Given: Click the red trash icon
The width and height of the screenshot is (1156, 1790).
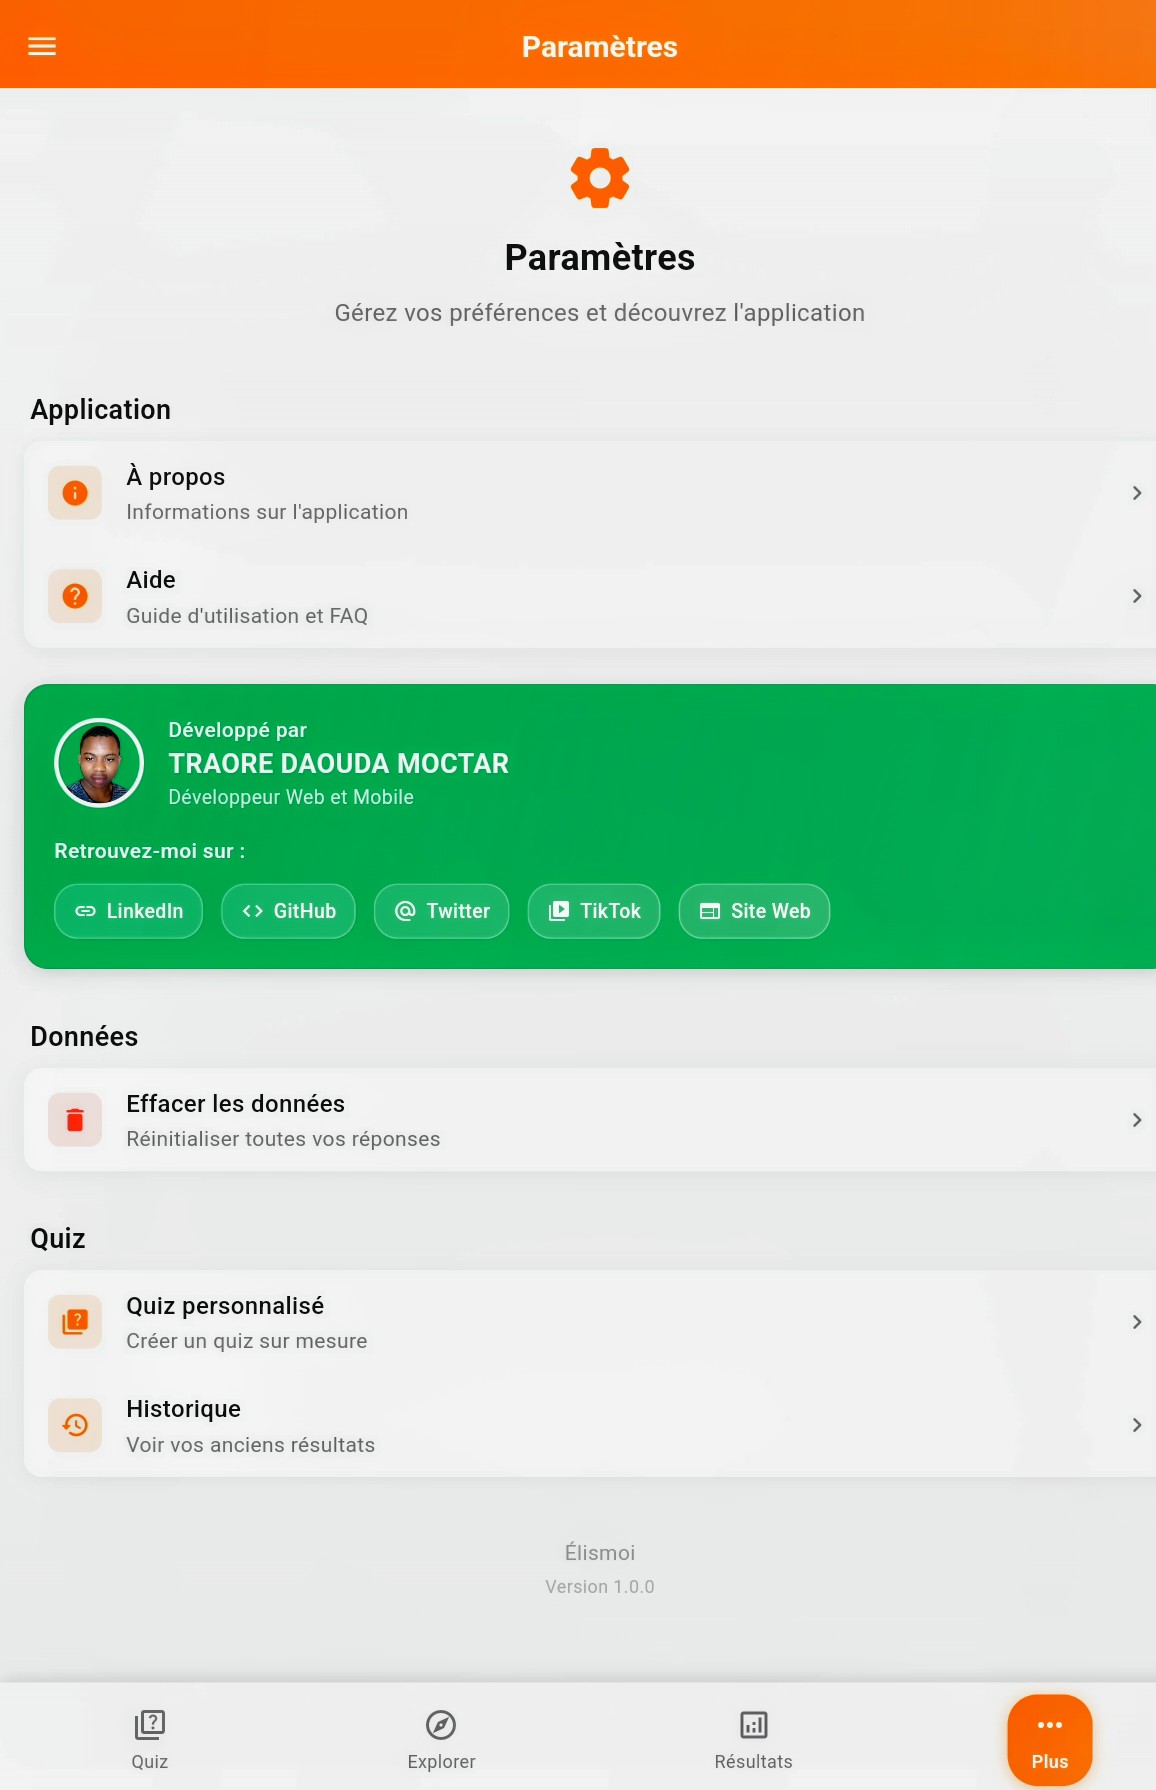Looking at the screenshot, I should [75, 1120].
